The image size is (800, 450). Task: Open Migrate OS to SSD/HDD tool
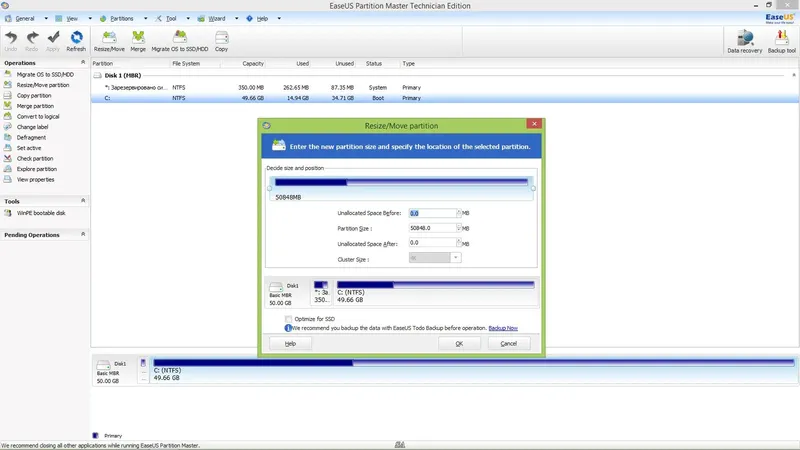click(180, 41)
